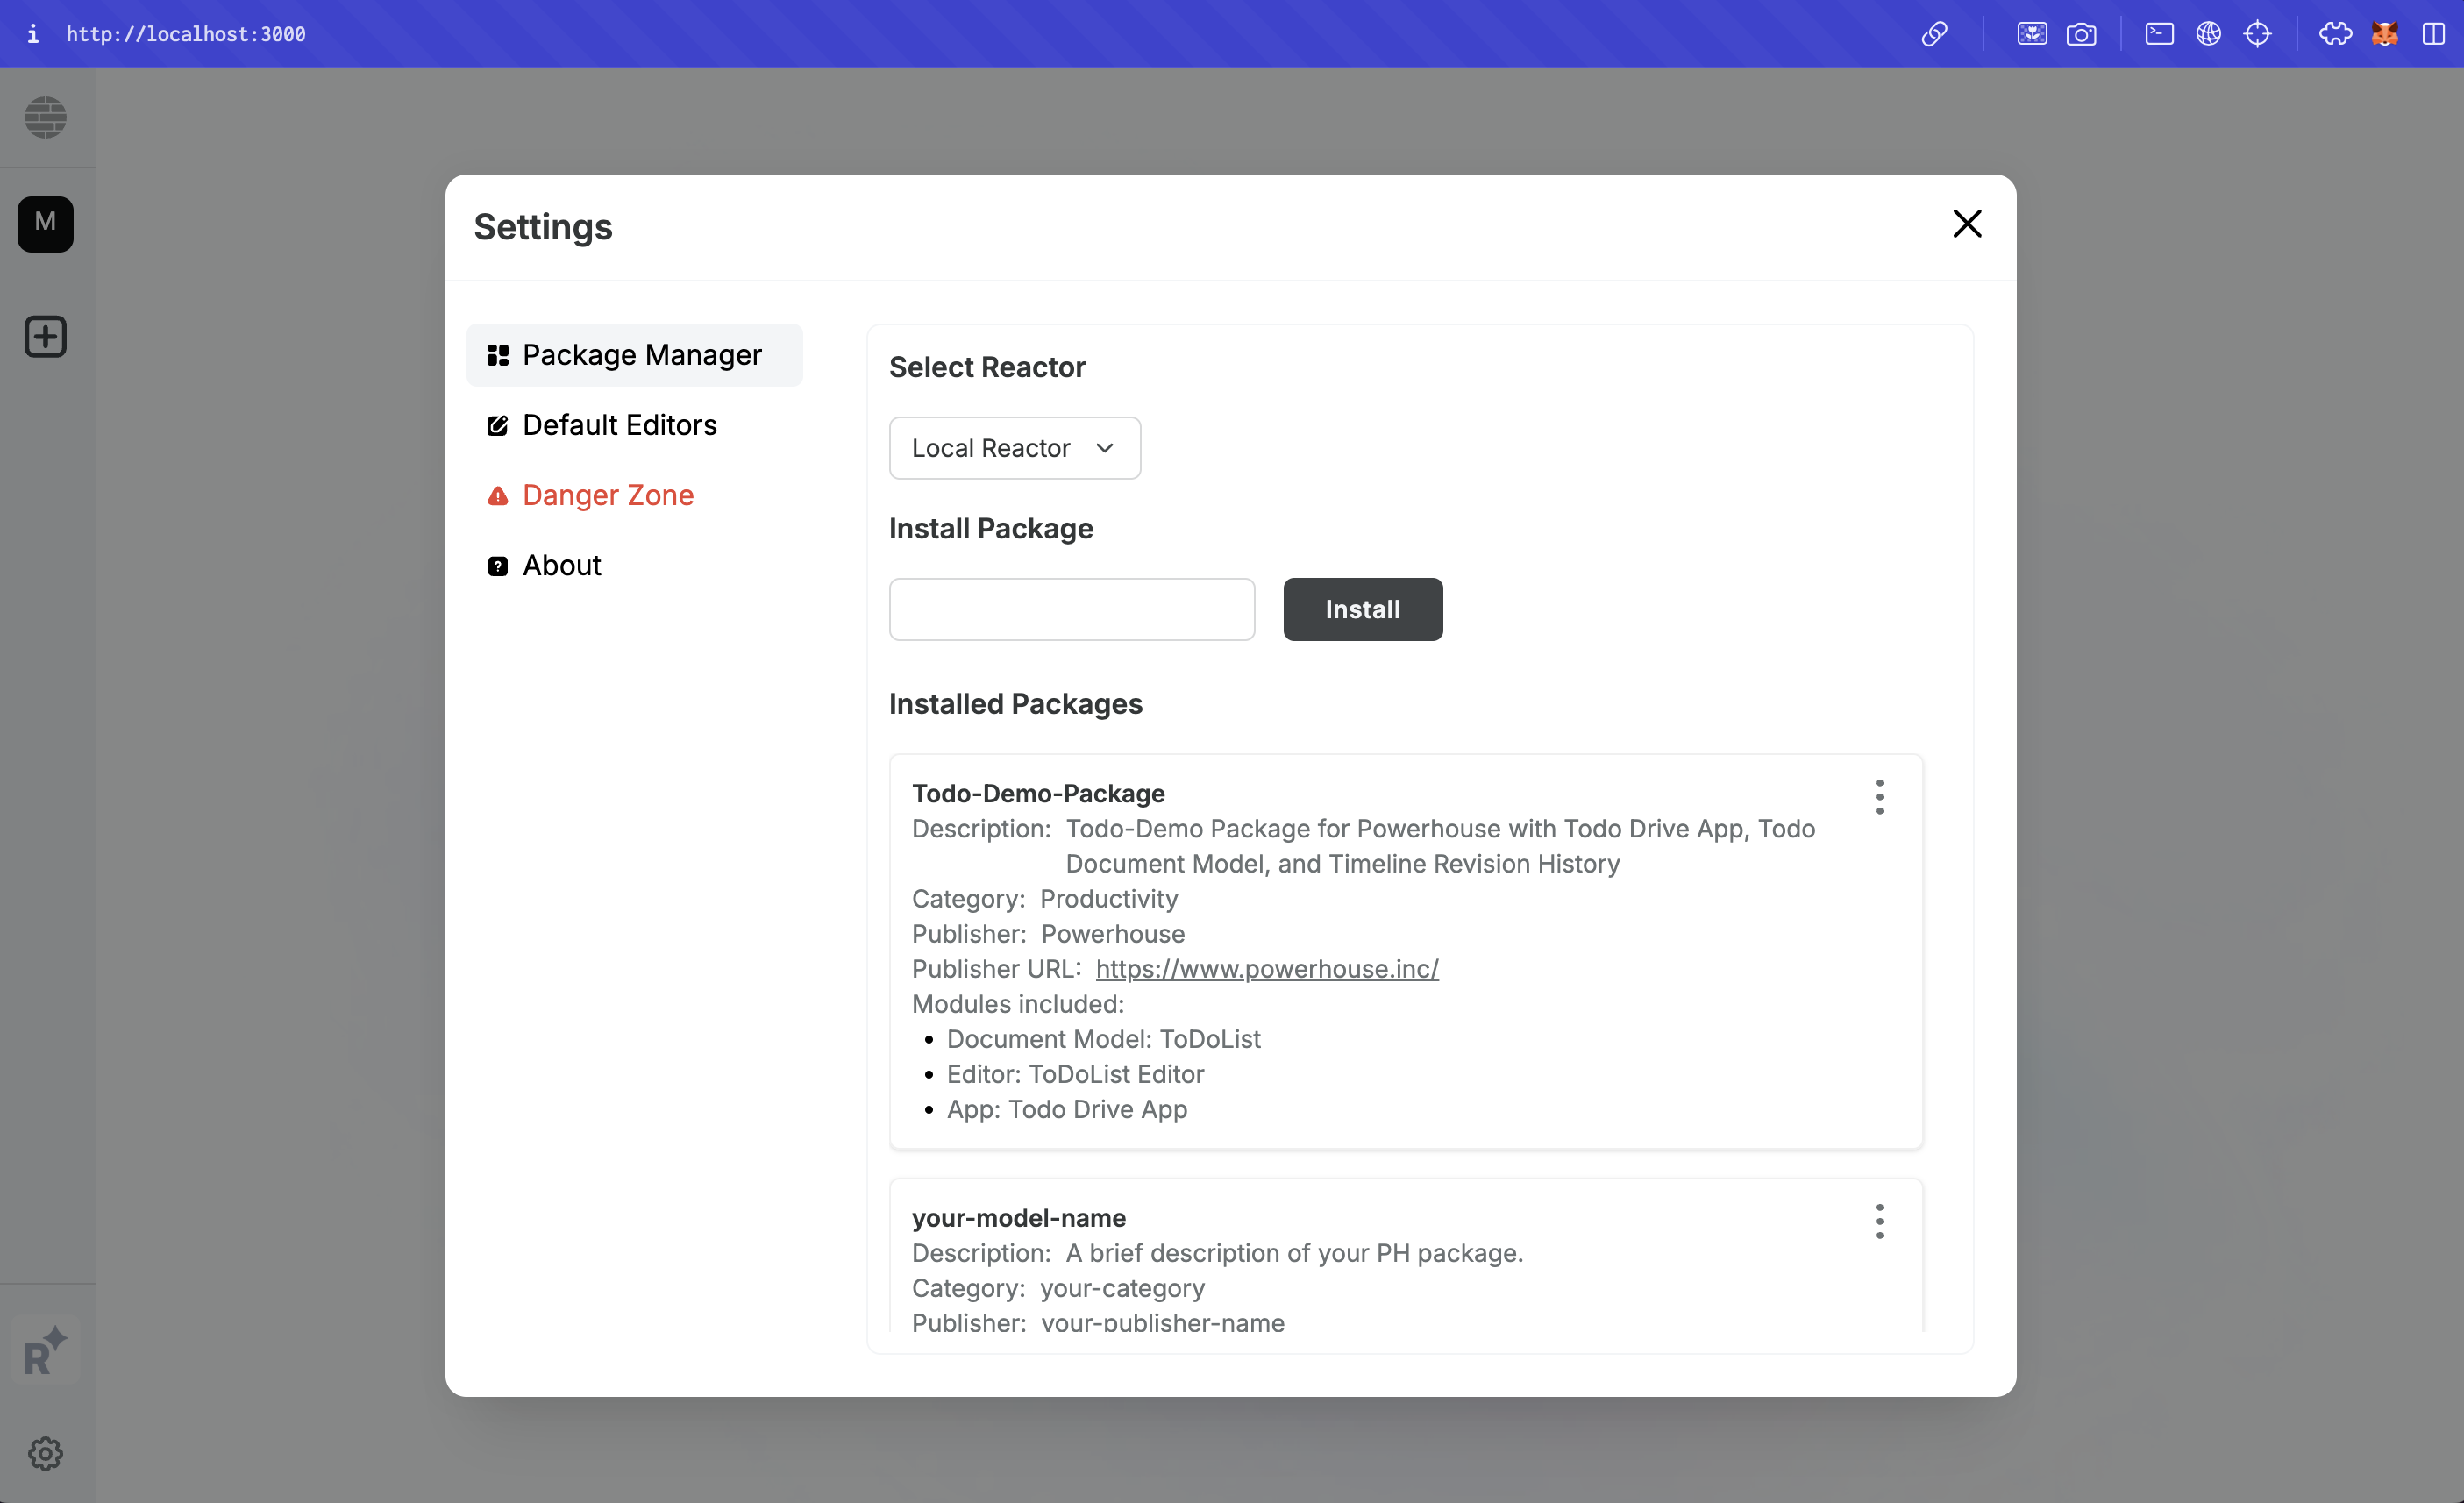Click the package name input field
Screen dimensions: 2464x1503
(1070, 609)
